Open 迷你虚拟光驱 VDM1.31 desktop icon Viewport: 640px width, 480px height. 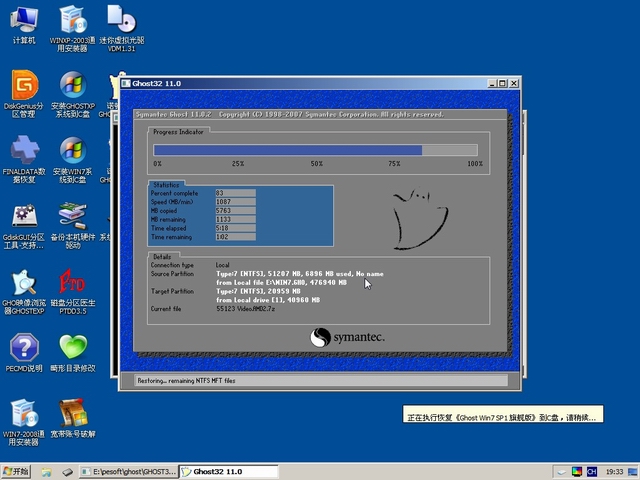[122, 28]
